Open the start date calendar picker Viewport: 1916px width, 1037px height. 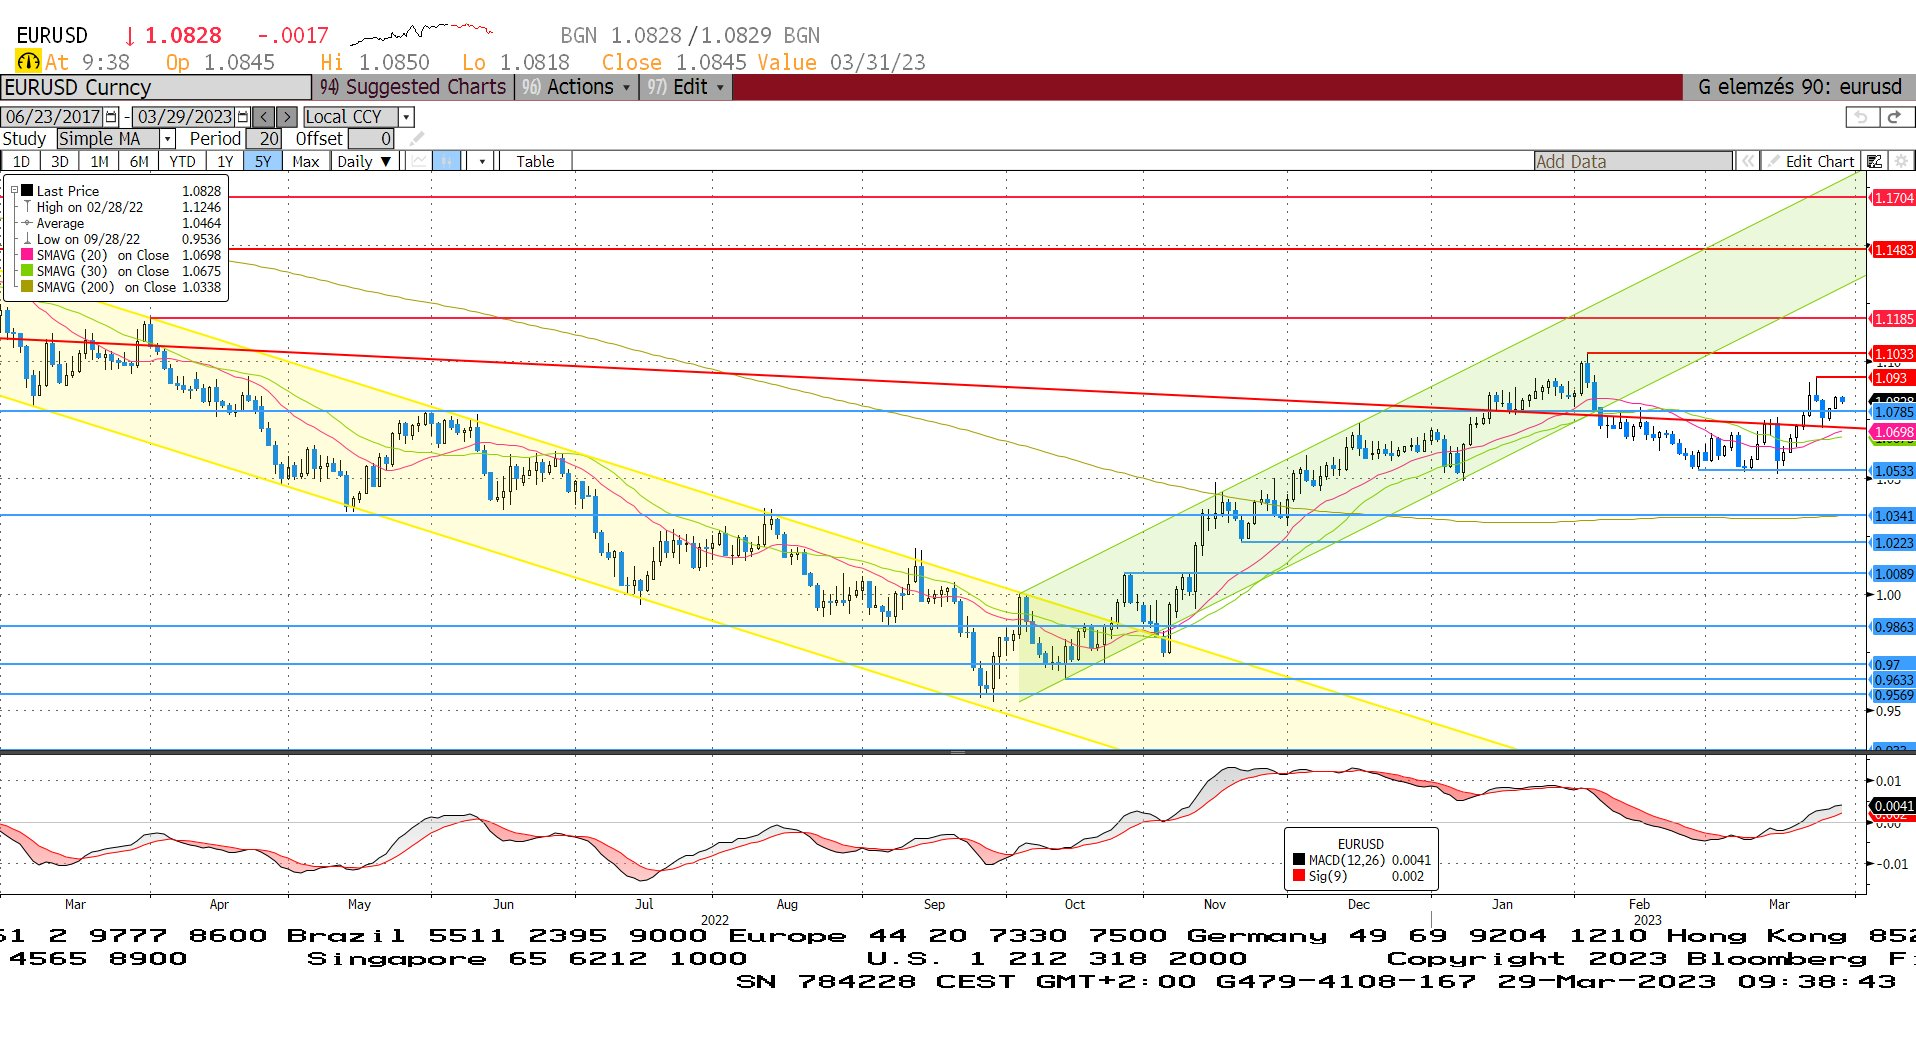tap(112, 117)
